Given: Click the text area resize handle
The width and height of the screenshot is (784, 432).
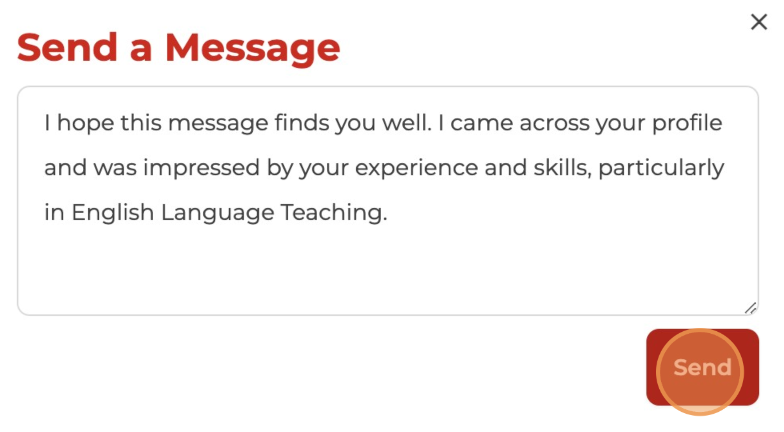Looking at the screenshot, I should (750, 308).
